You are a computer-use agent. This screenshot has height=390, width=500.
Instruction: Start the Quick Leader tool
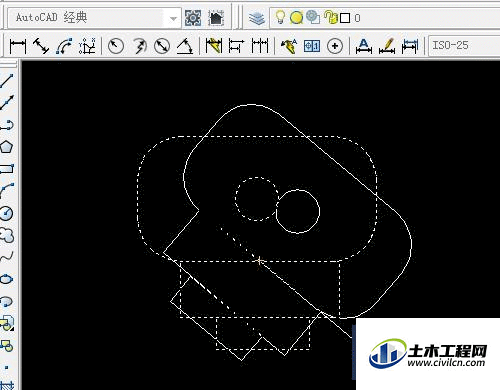pos(289,46)
